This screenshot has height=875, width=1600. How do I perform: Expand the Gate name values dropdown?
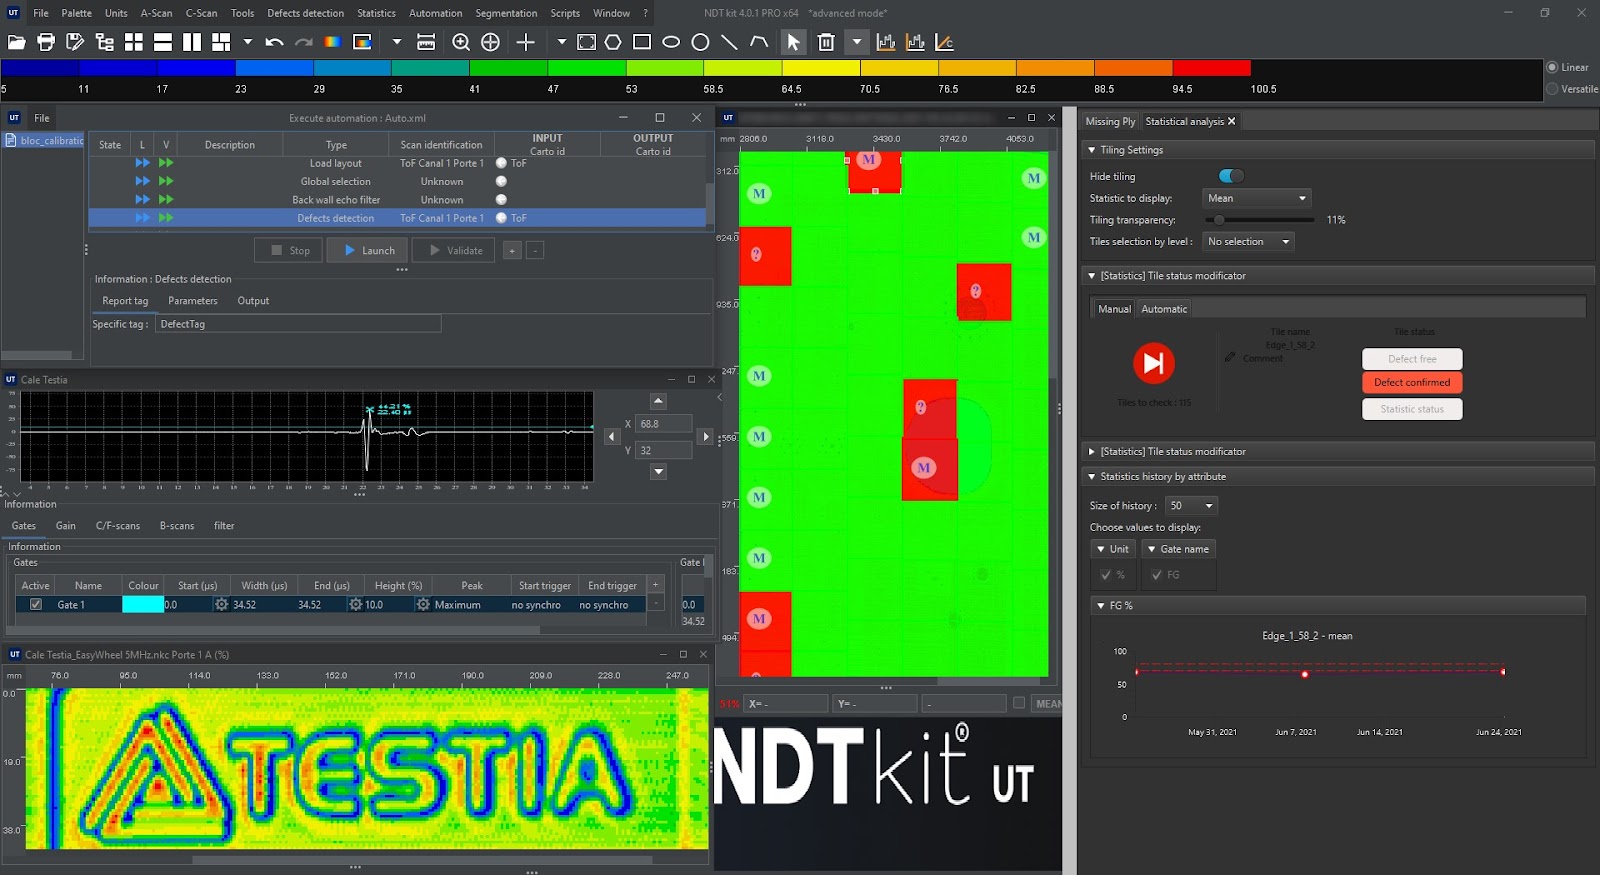(x=1178, y=549)
